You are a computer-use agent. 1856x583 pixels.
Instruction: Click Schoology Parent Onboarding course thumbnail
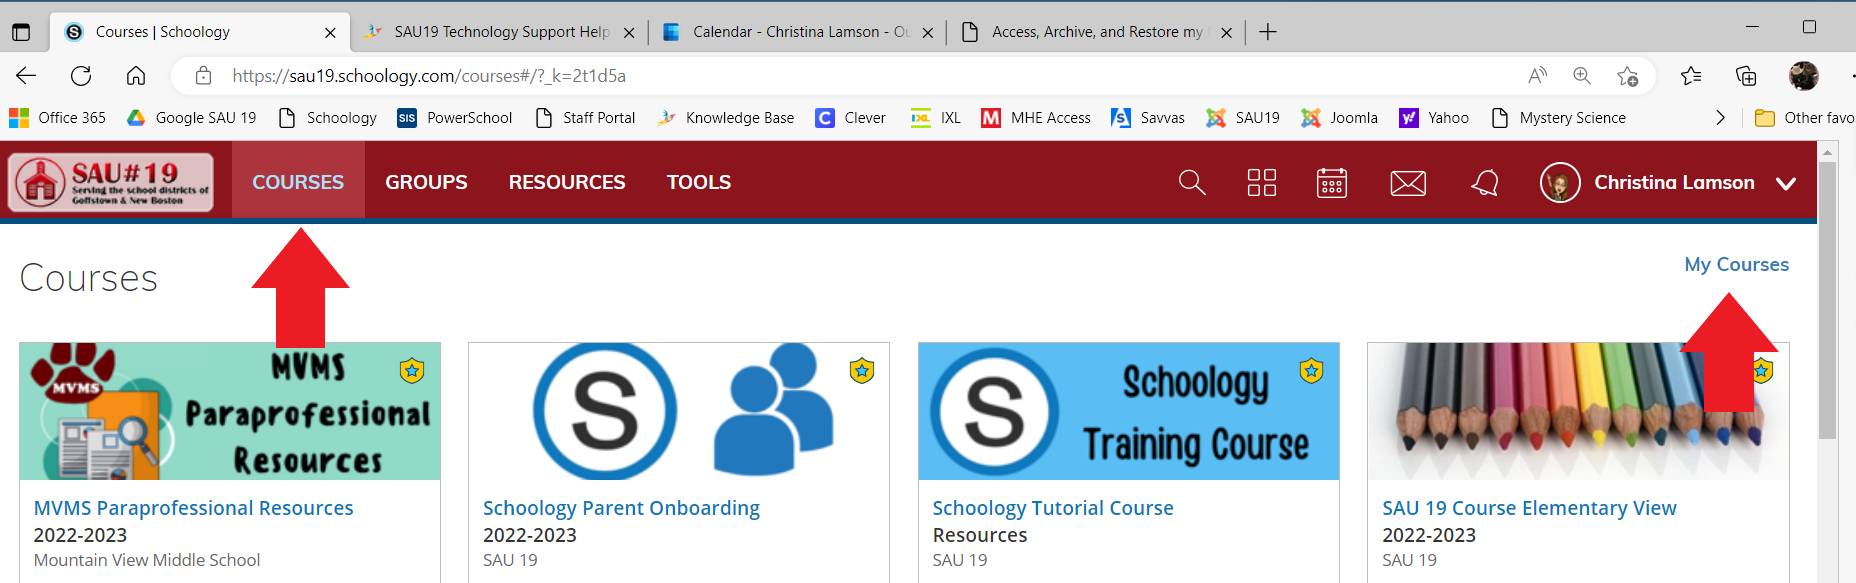coord(679,411)
